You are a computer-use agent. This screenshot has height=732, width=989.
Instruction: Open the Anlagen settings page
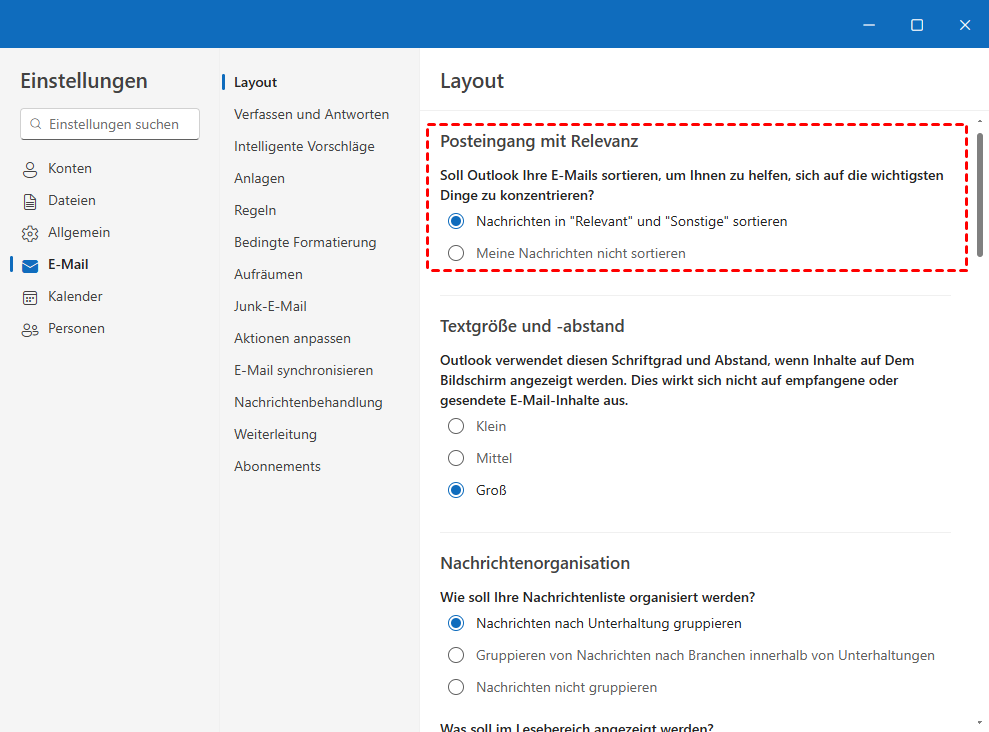coord(259,178)
